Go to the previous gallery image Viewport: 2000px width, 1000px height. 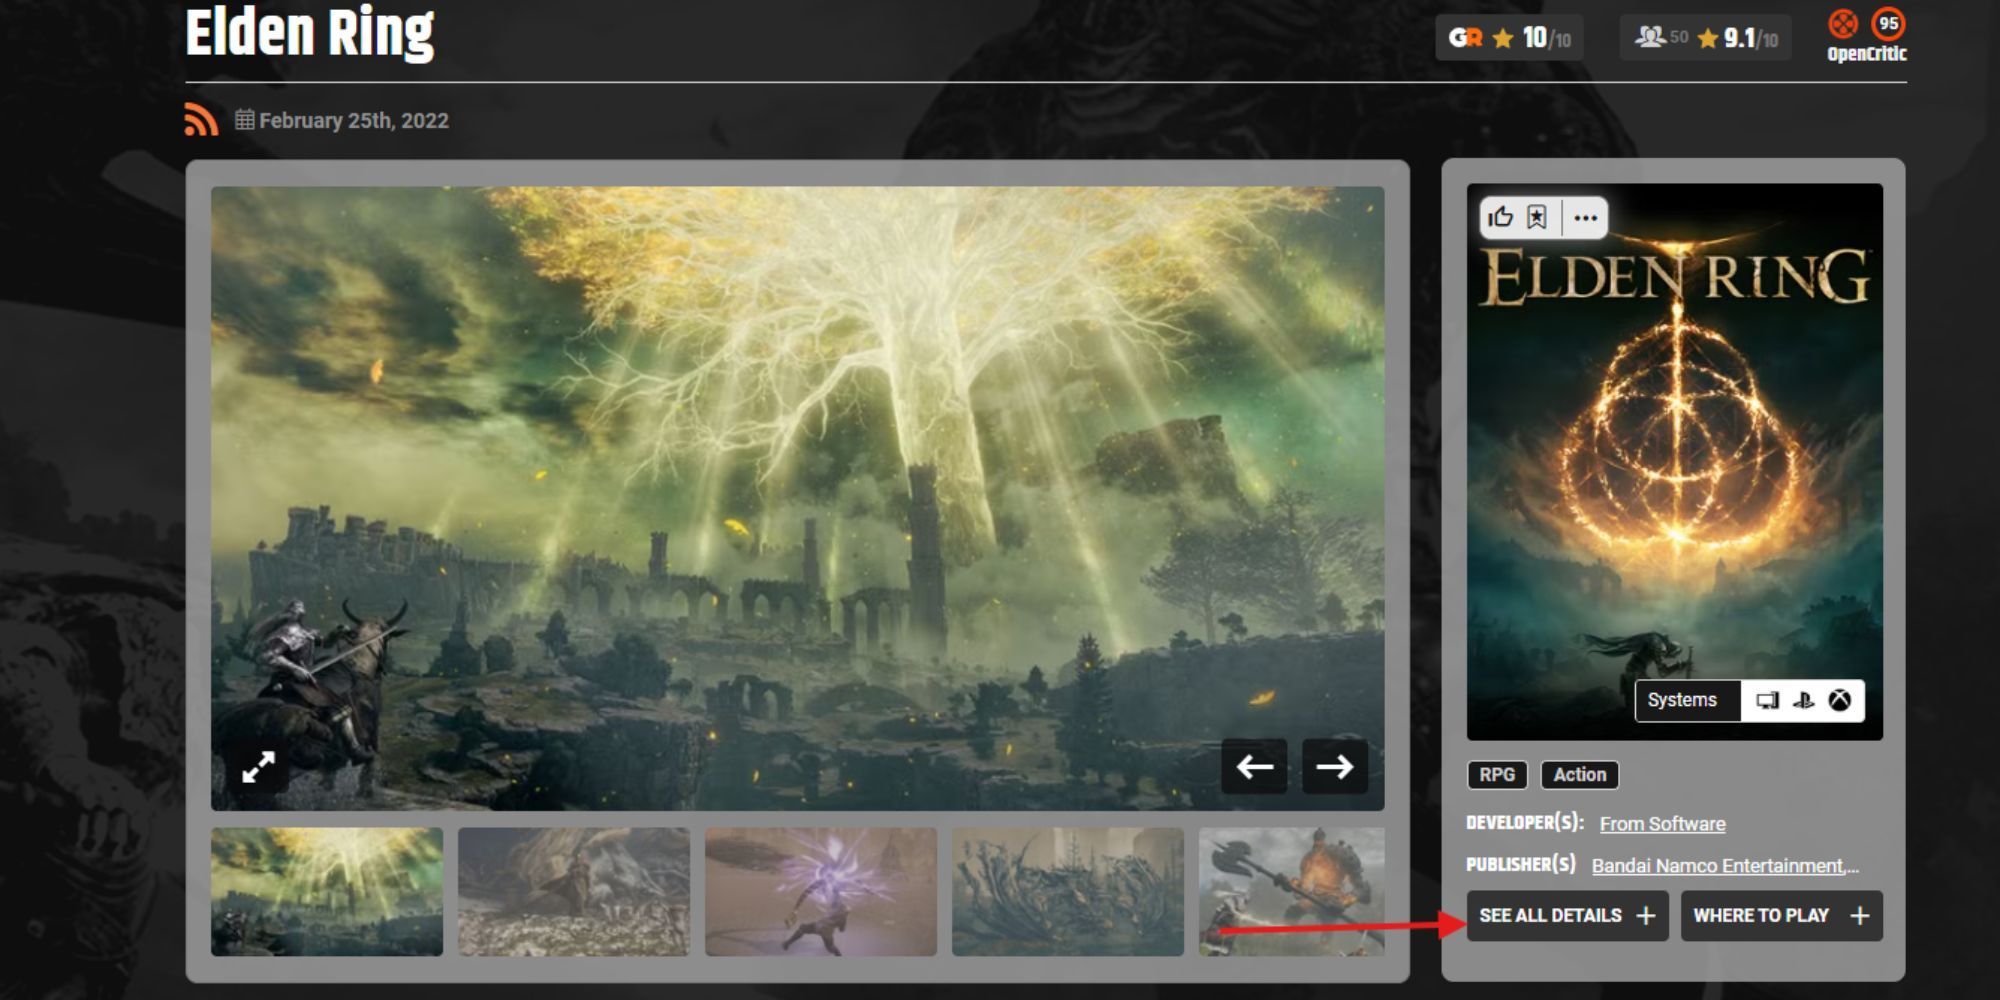tap(1254, 767)
